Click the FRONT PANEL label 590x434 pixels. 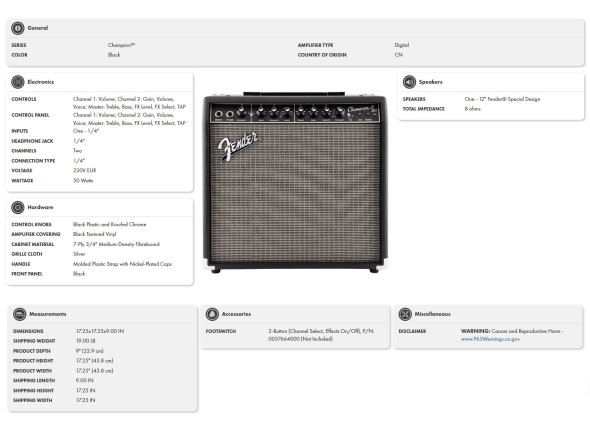point(27,274)
